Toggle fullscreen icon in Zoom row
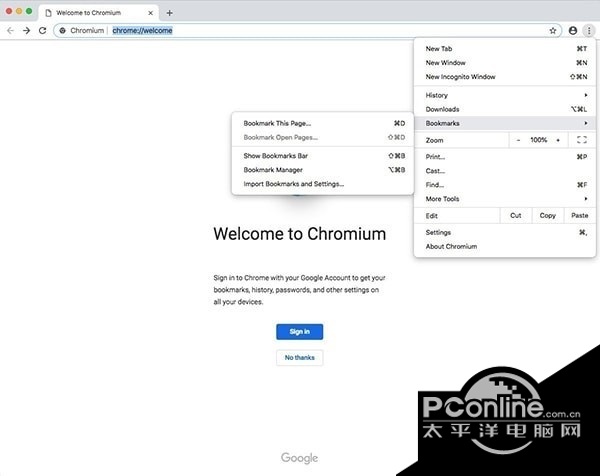Image resolution: width=600 pixels, height=476 pixels. point(582,140)
